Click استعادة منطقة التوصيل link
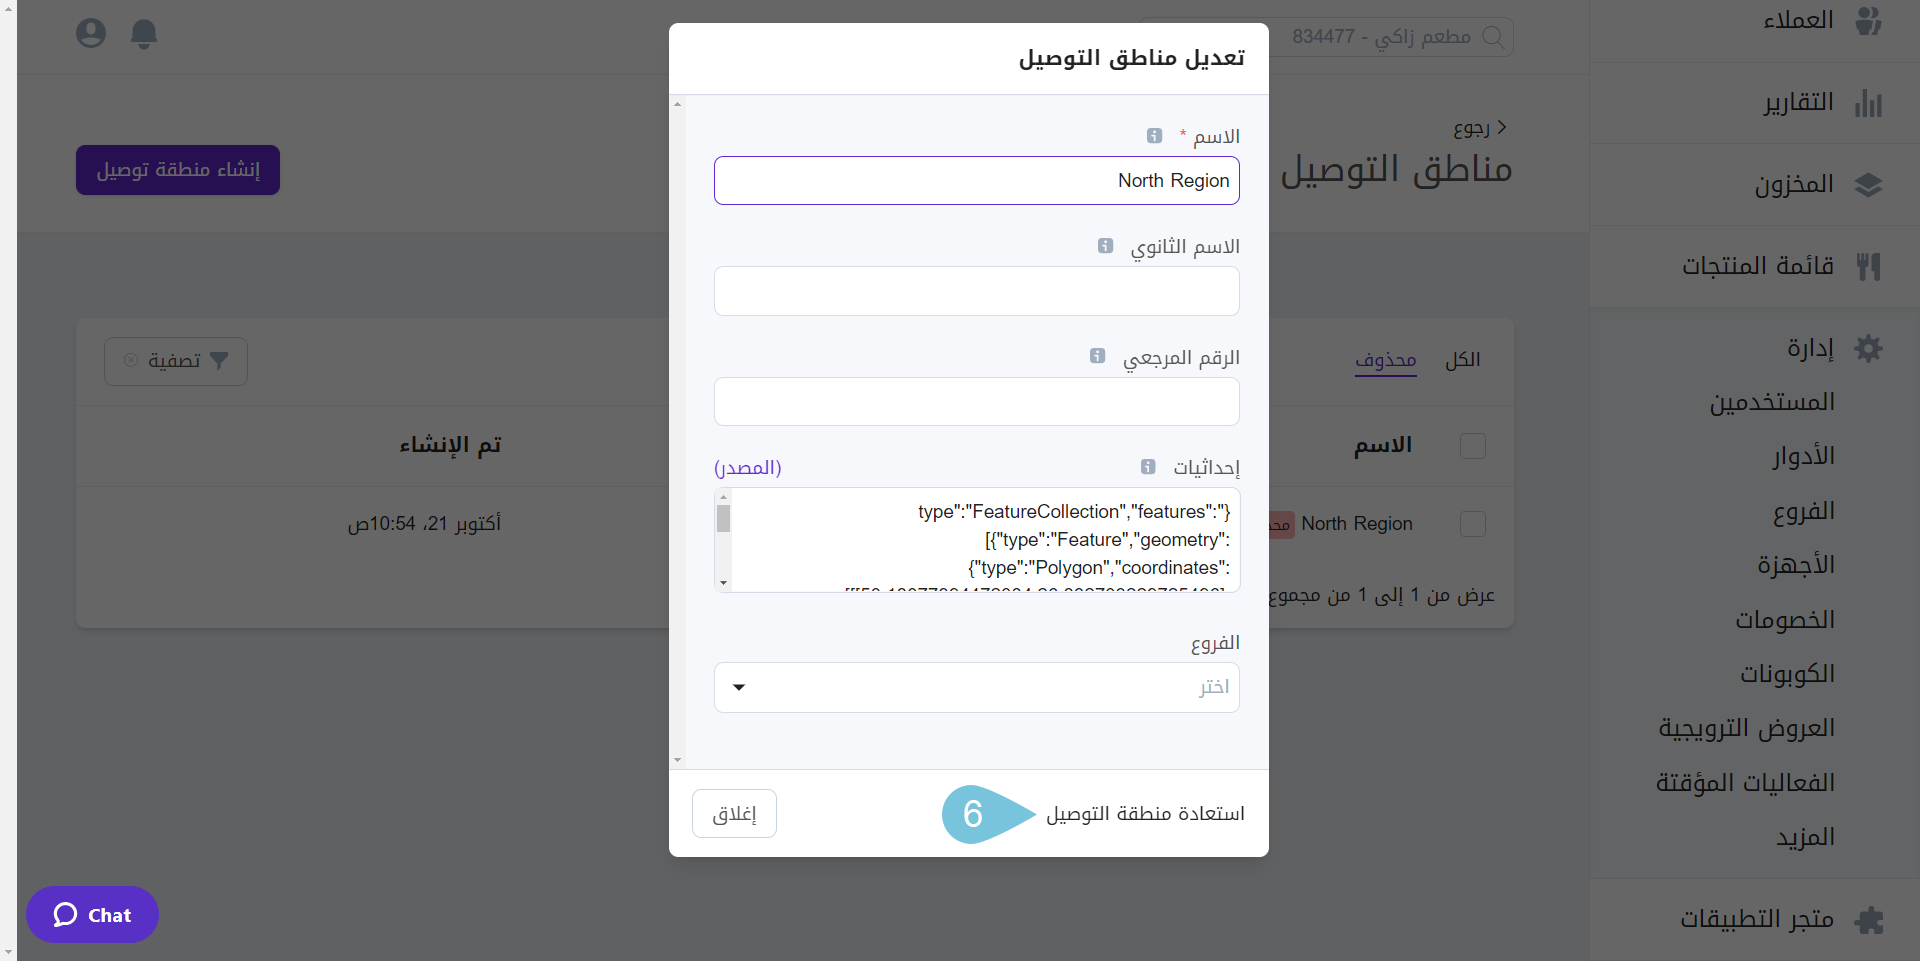The image size is (1920, 961). coord(1145,814)
